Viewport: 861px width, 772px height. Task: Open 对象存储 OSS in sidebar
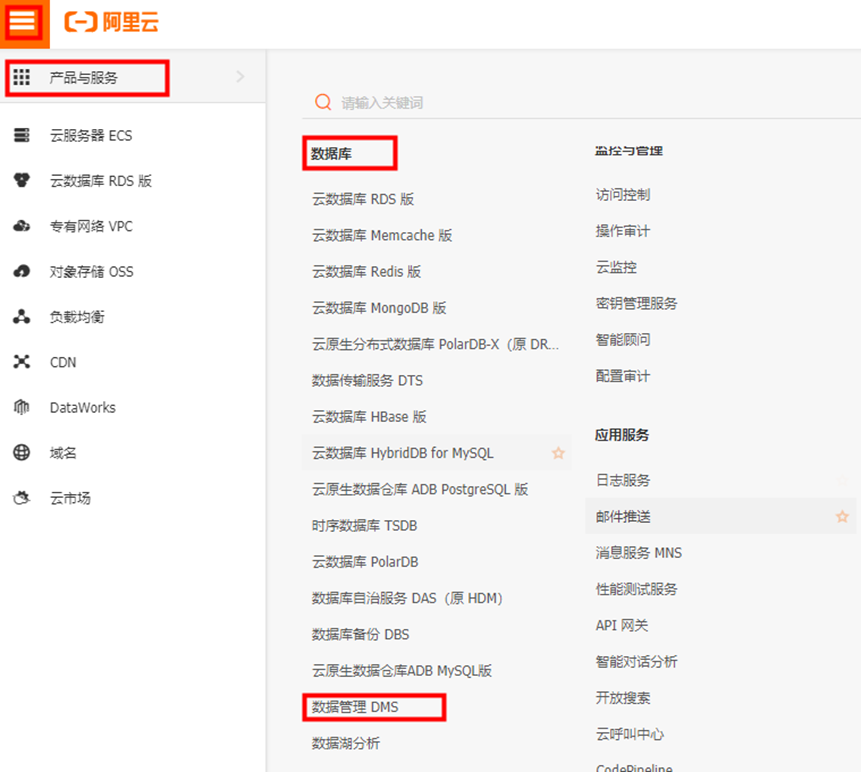[92, 272]
